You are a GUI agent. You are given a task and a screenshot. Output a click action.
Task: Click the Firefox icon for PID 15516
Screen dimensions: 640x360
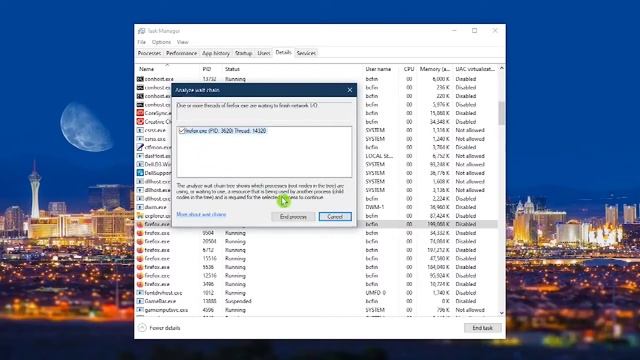point(140,259)
